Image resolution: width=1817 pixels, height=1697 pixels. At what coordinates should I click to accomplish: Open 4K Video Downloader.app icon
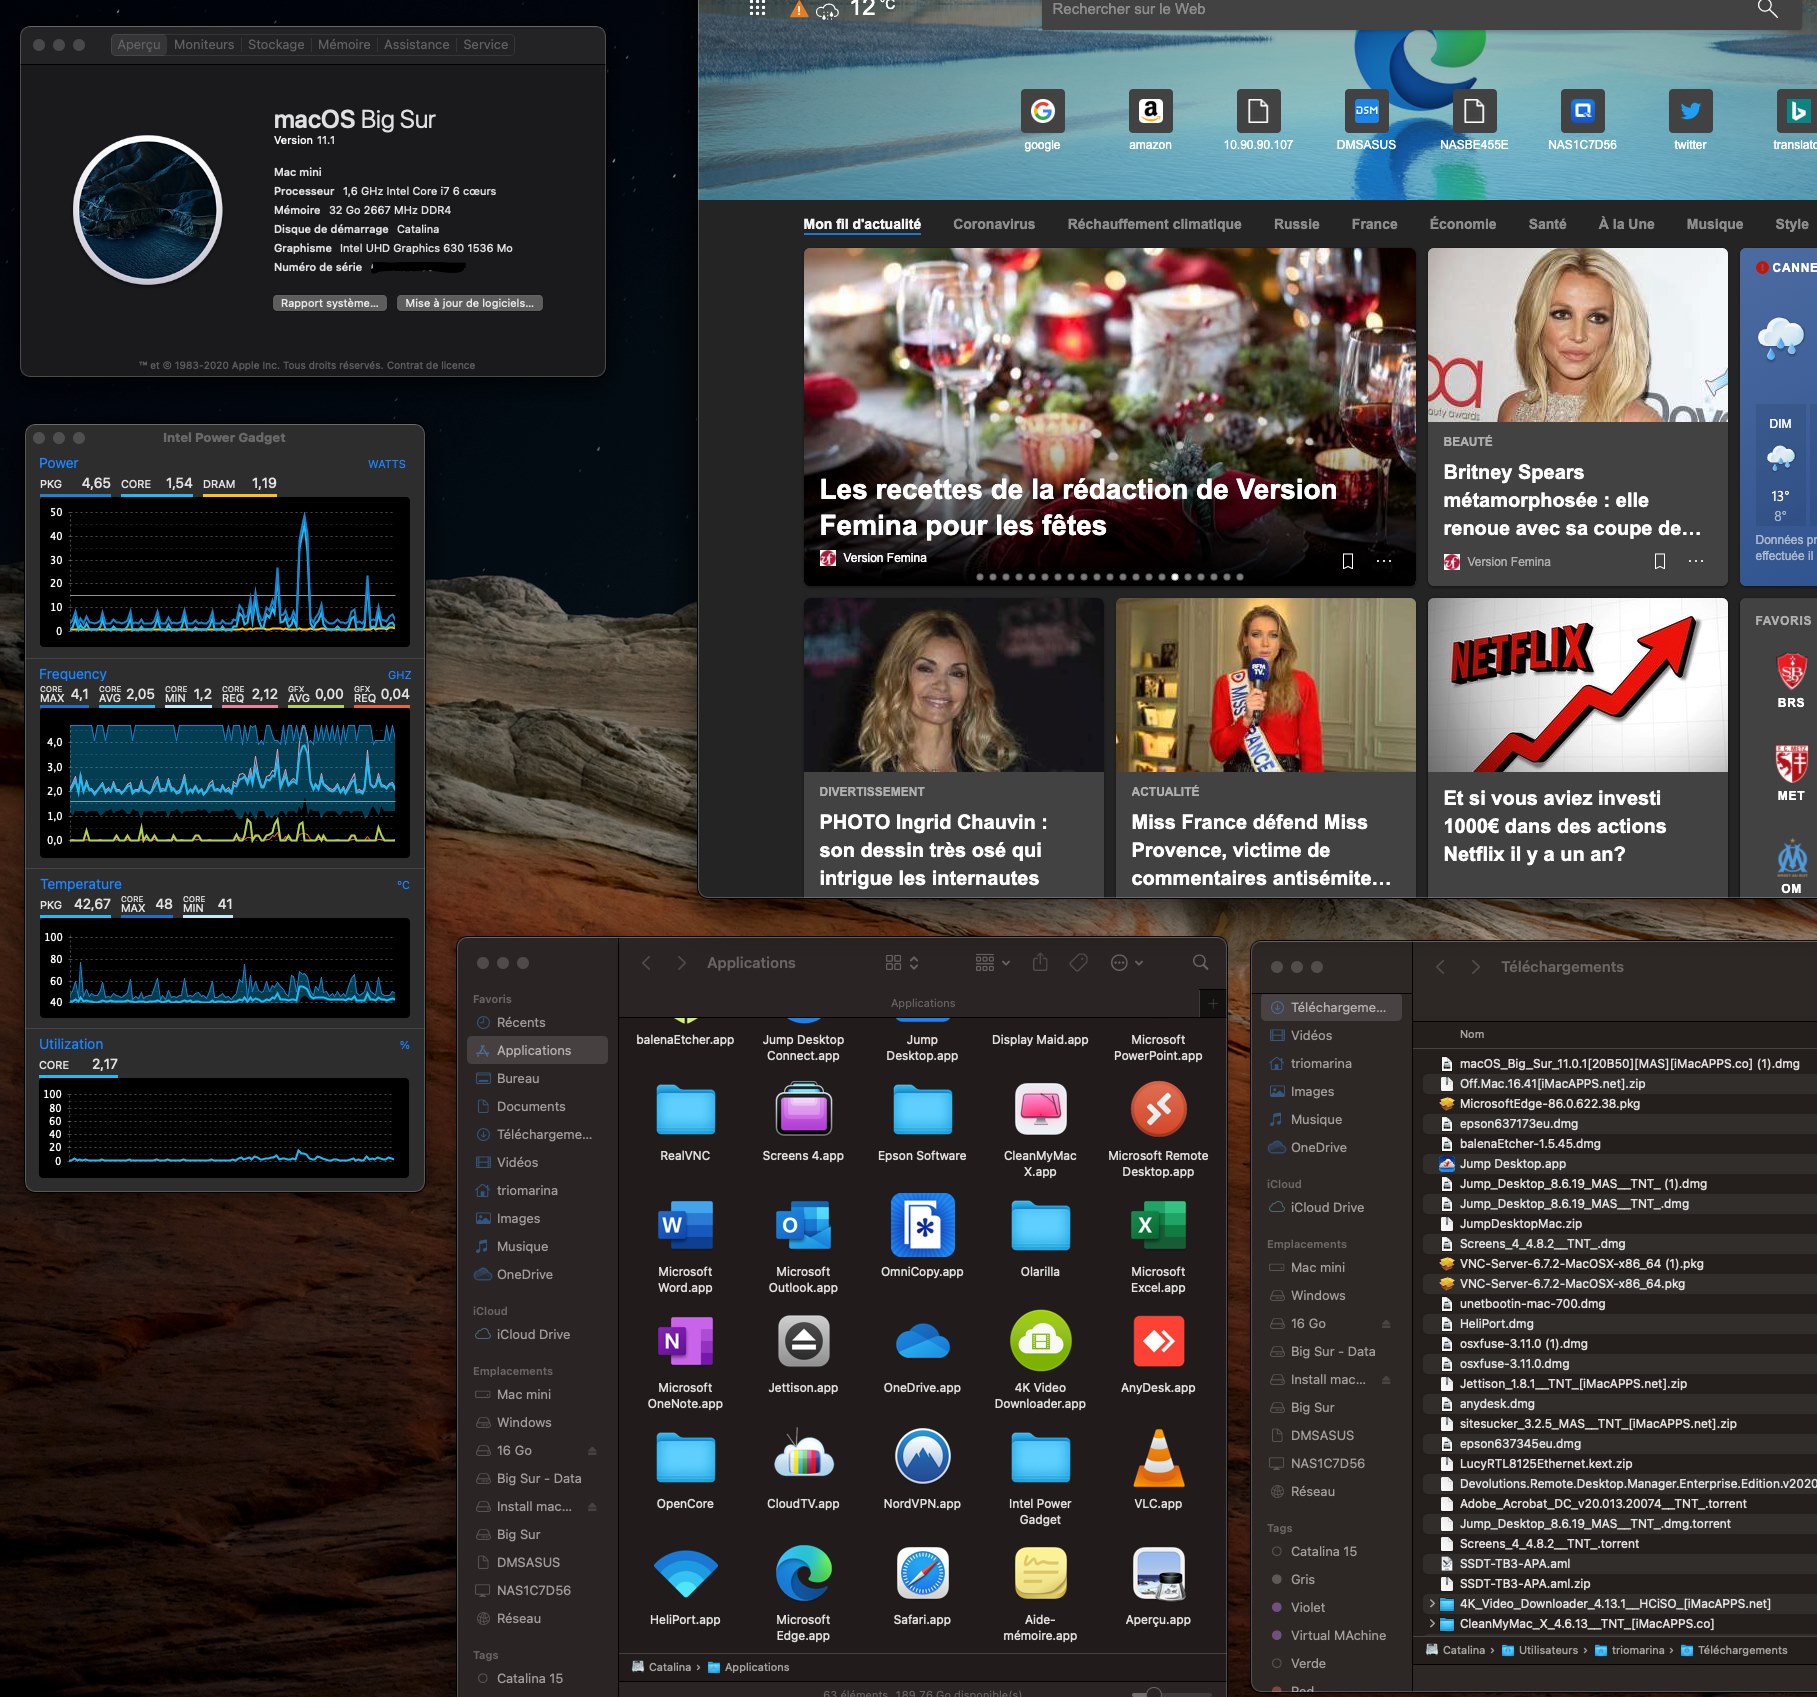(x=1040, y=1342)
